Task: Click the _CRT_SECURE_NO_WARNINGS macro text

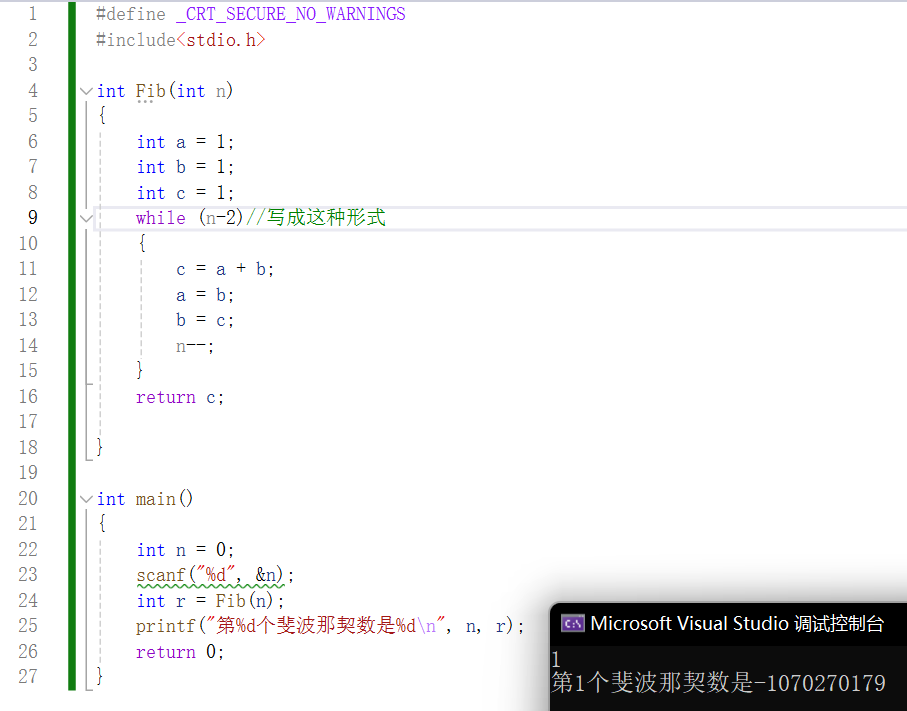Action: (291, 14)
